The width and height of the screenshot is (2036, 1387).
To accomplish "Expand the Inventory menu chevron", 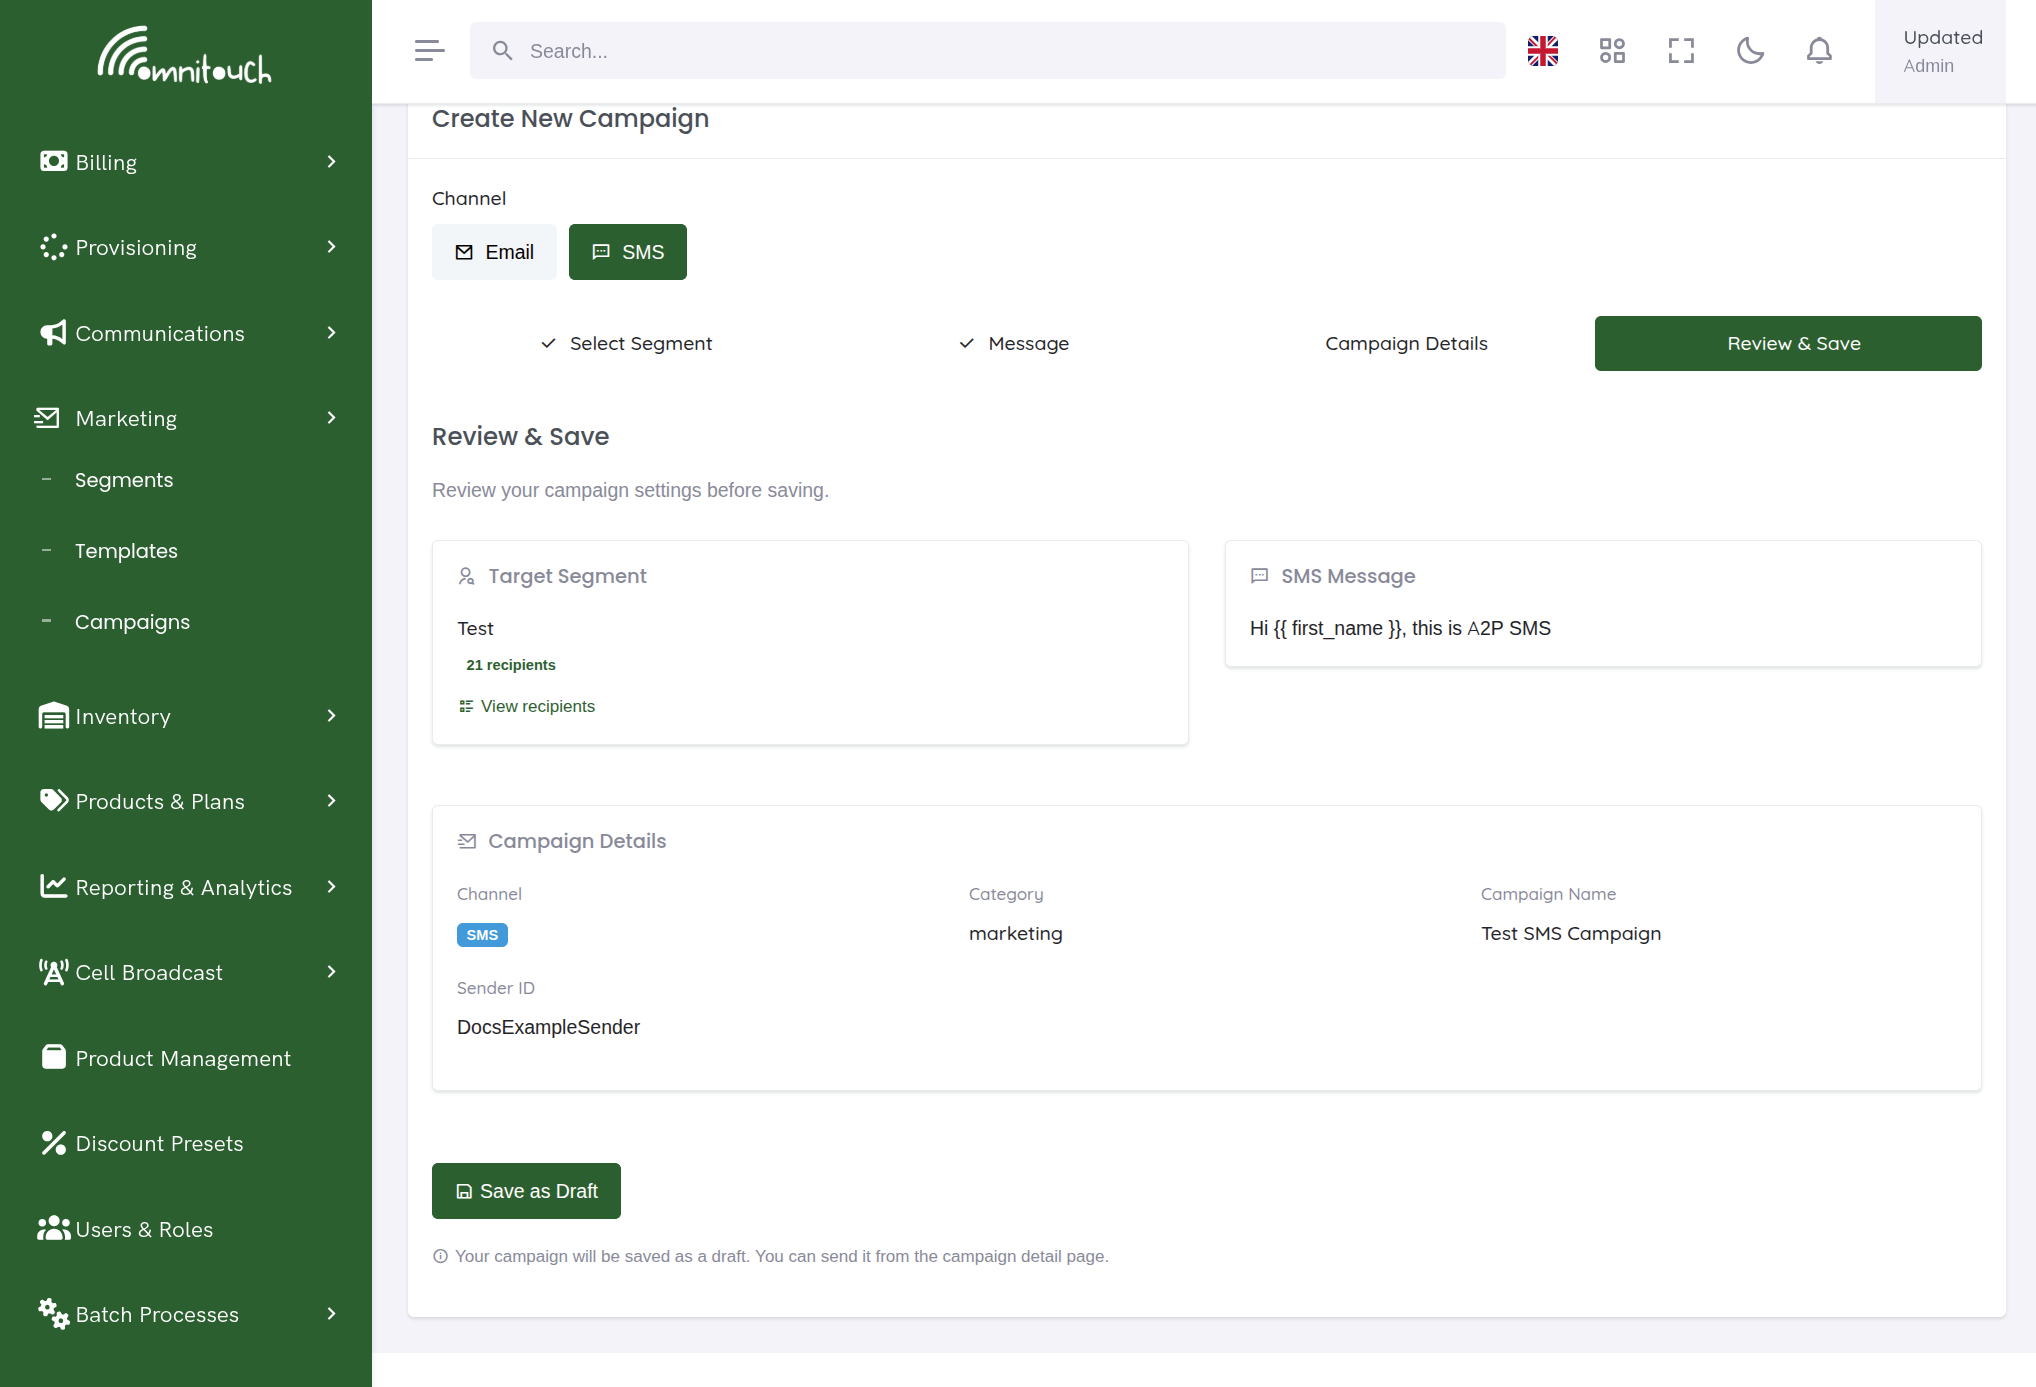I will [331, 715].
